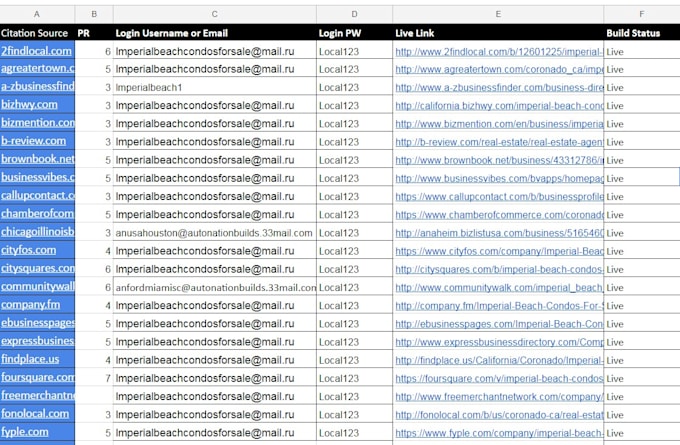
Task: Select column E header
Action: (498, 14)
